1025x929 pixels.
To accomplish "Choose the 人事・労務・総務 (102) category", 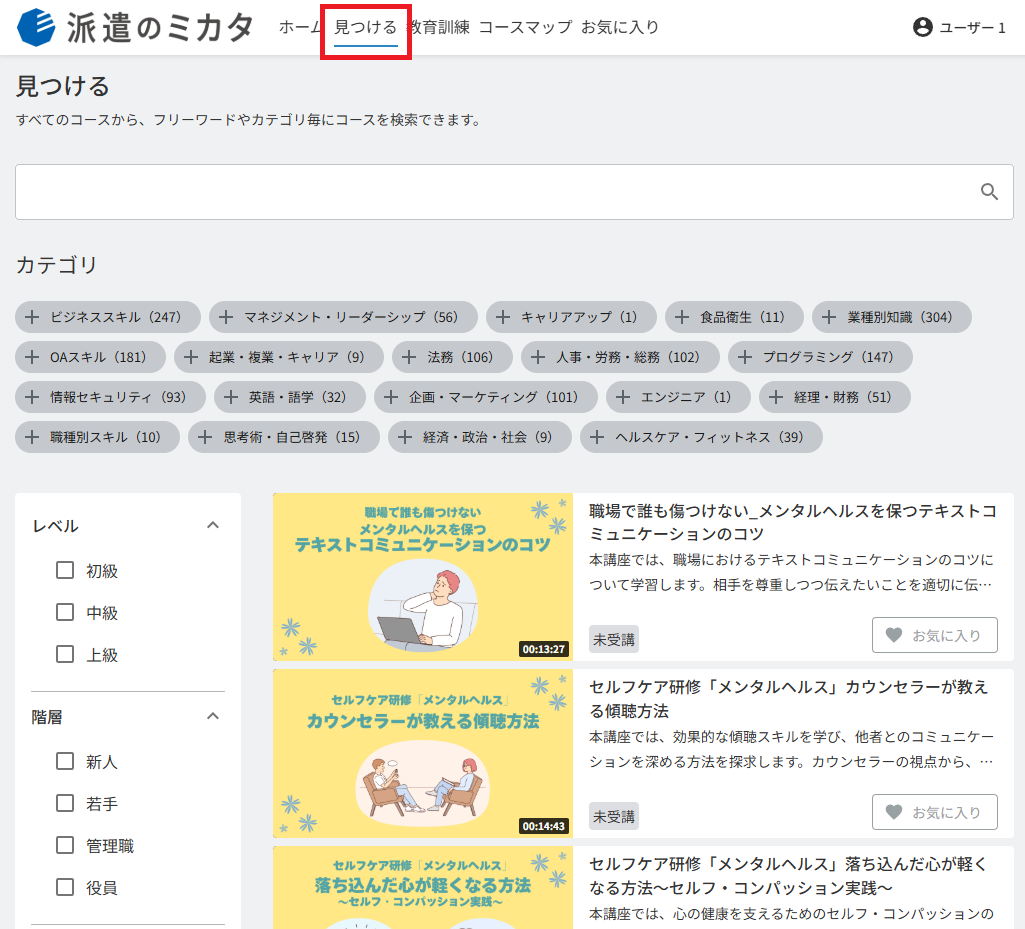I will click(x=620, y=357).
